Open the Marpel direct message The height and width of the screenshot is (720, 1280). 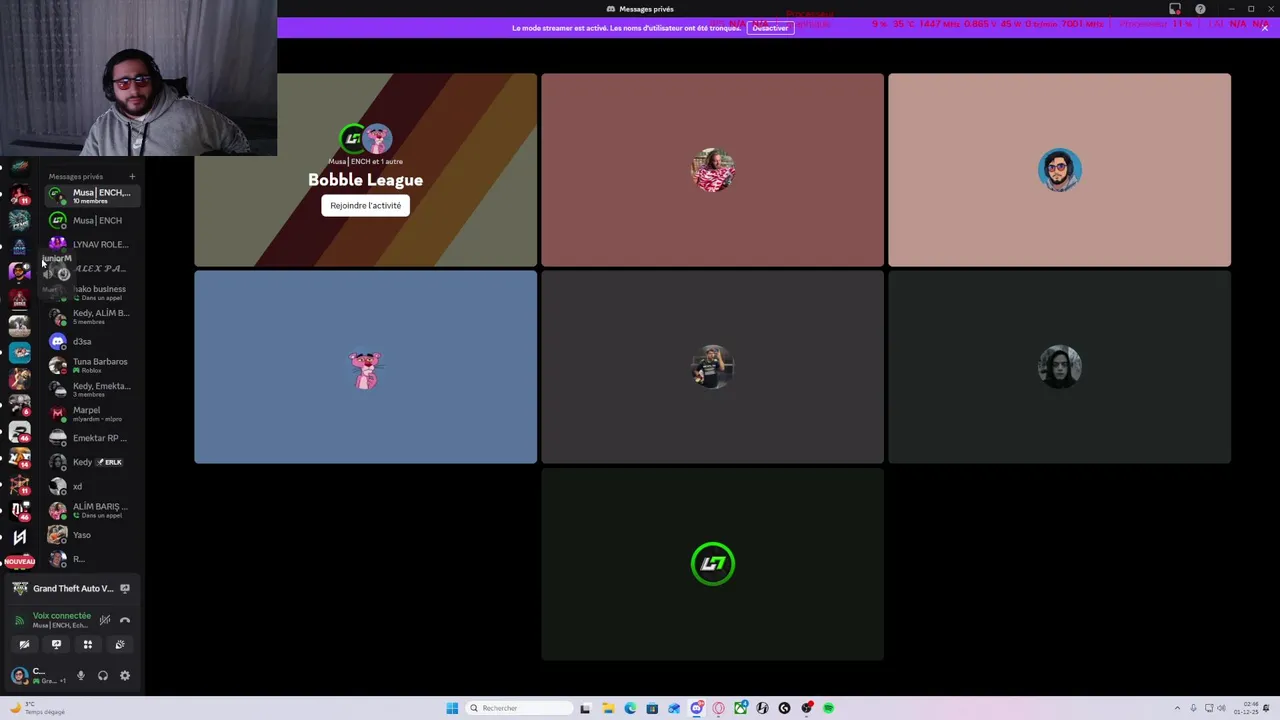[x=93, y=414]
